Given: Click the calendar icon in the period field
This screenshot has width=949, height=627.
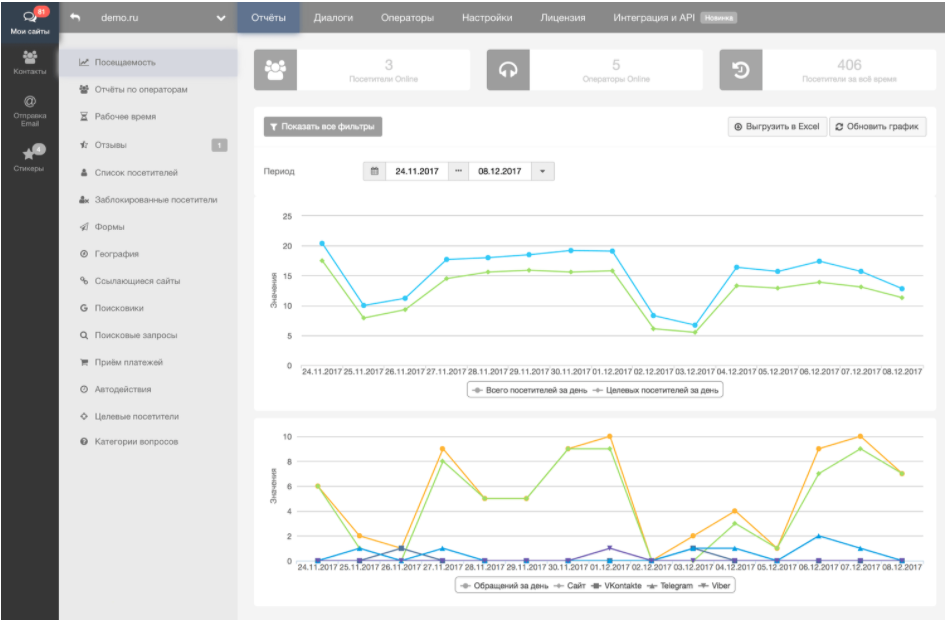Looking at the screenshot, I should [x=374, y=171].
